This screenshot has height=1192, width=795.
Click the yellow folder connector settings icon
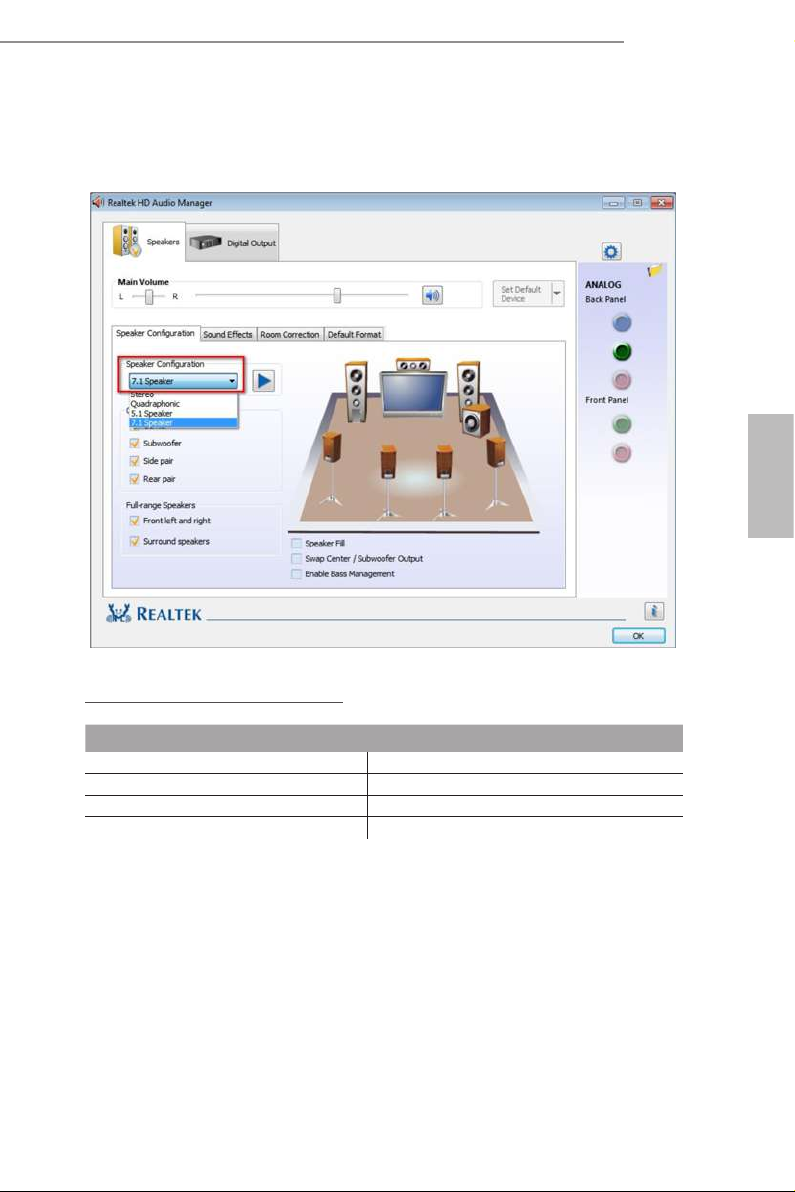654,271
